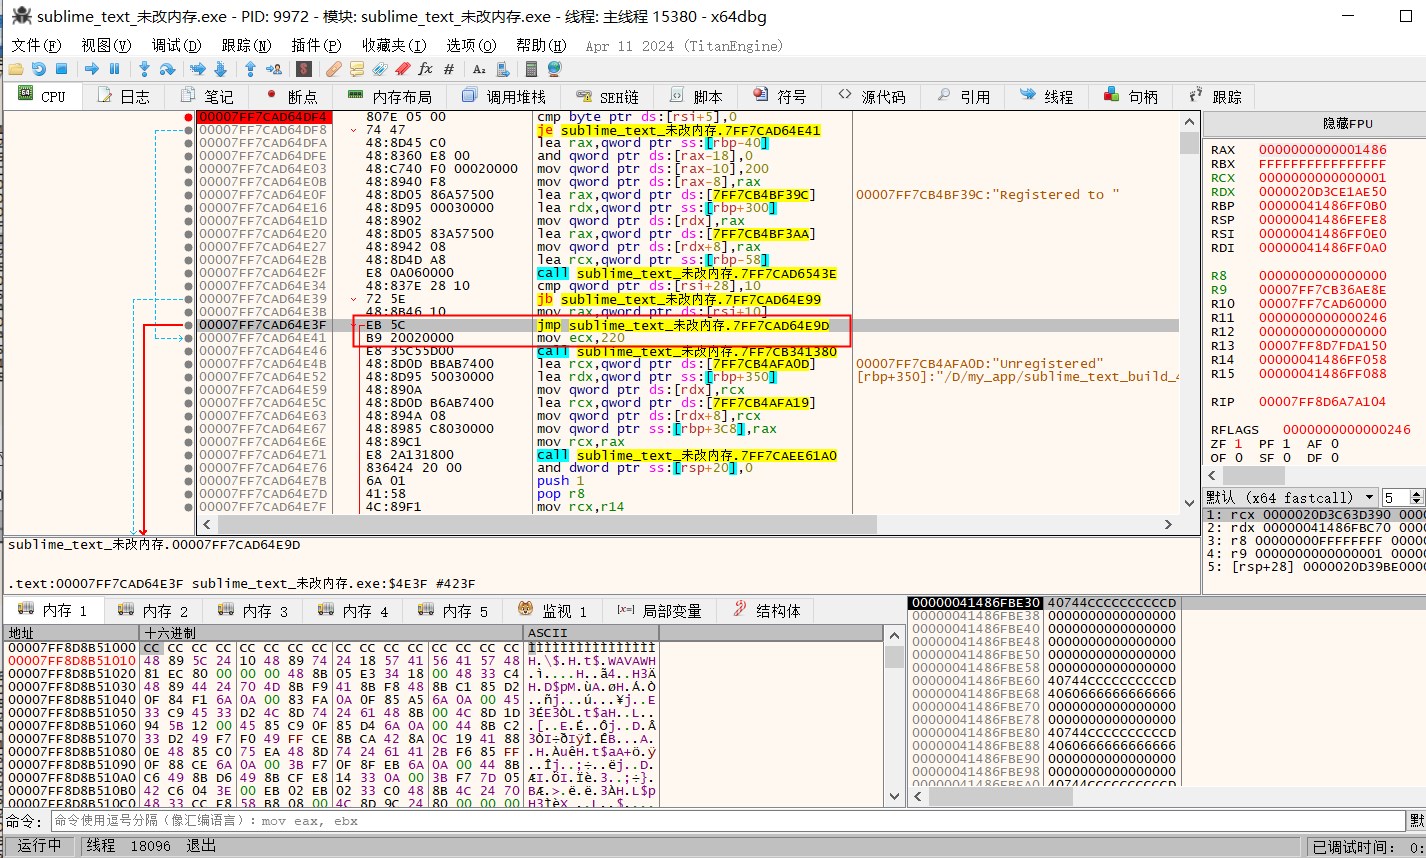Click the 隐藏FPU button
This screenshot has height=858, width=1426.
point(1314,124)
